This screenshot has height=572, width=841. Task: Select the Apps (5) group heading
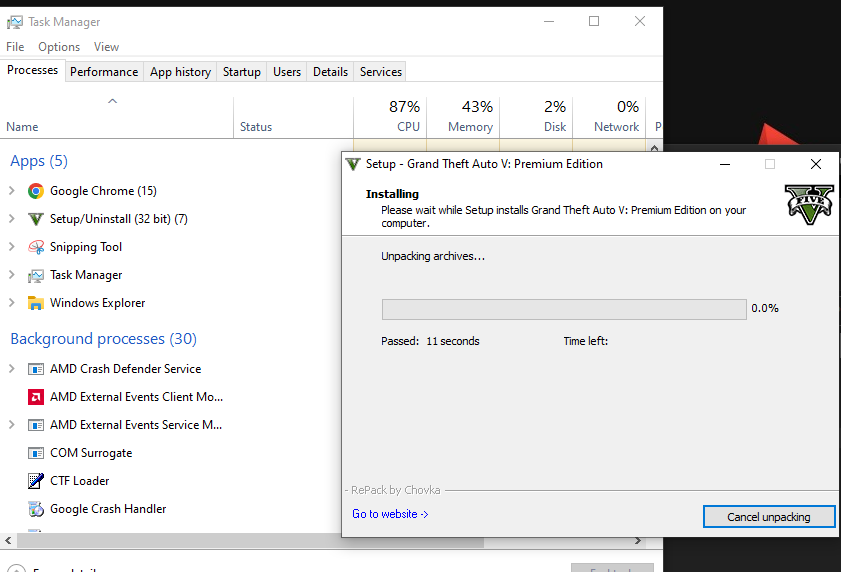[x=39, y=161]
